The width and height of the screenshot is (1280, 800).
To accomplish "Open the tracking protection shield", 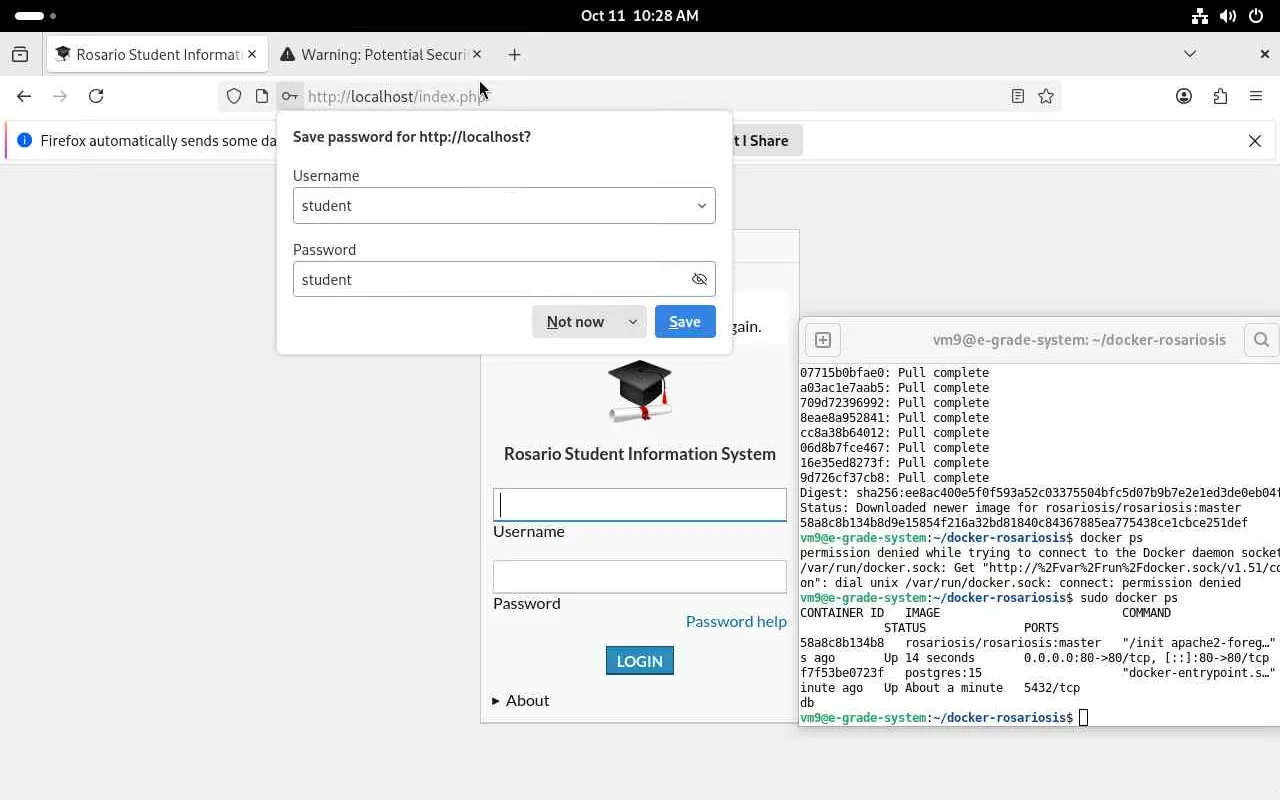I will pyautogui.click(x=234, y=96).
